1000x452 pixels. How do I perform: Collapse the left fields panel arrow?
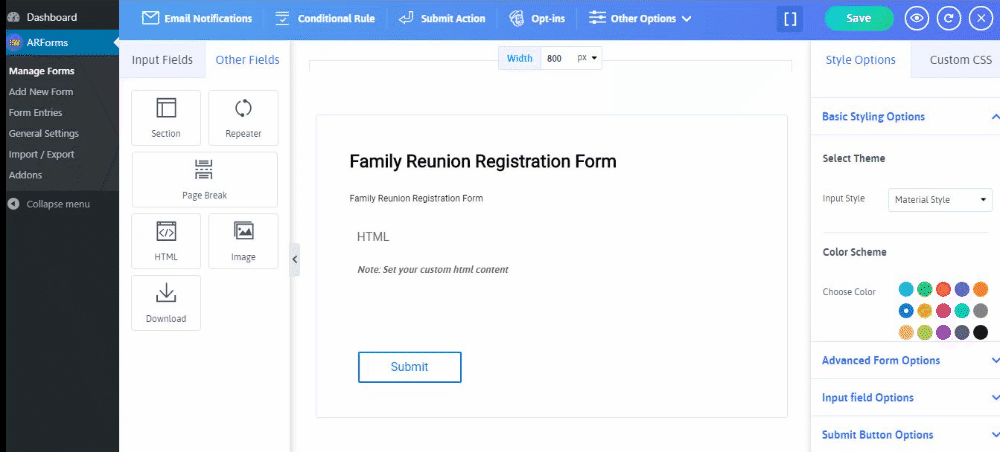295,259
